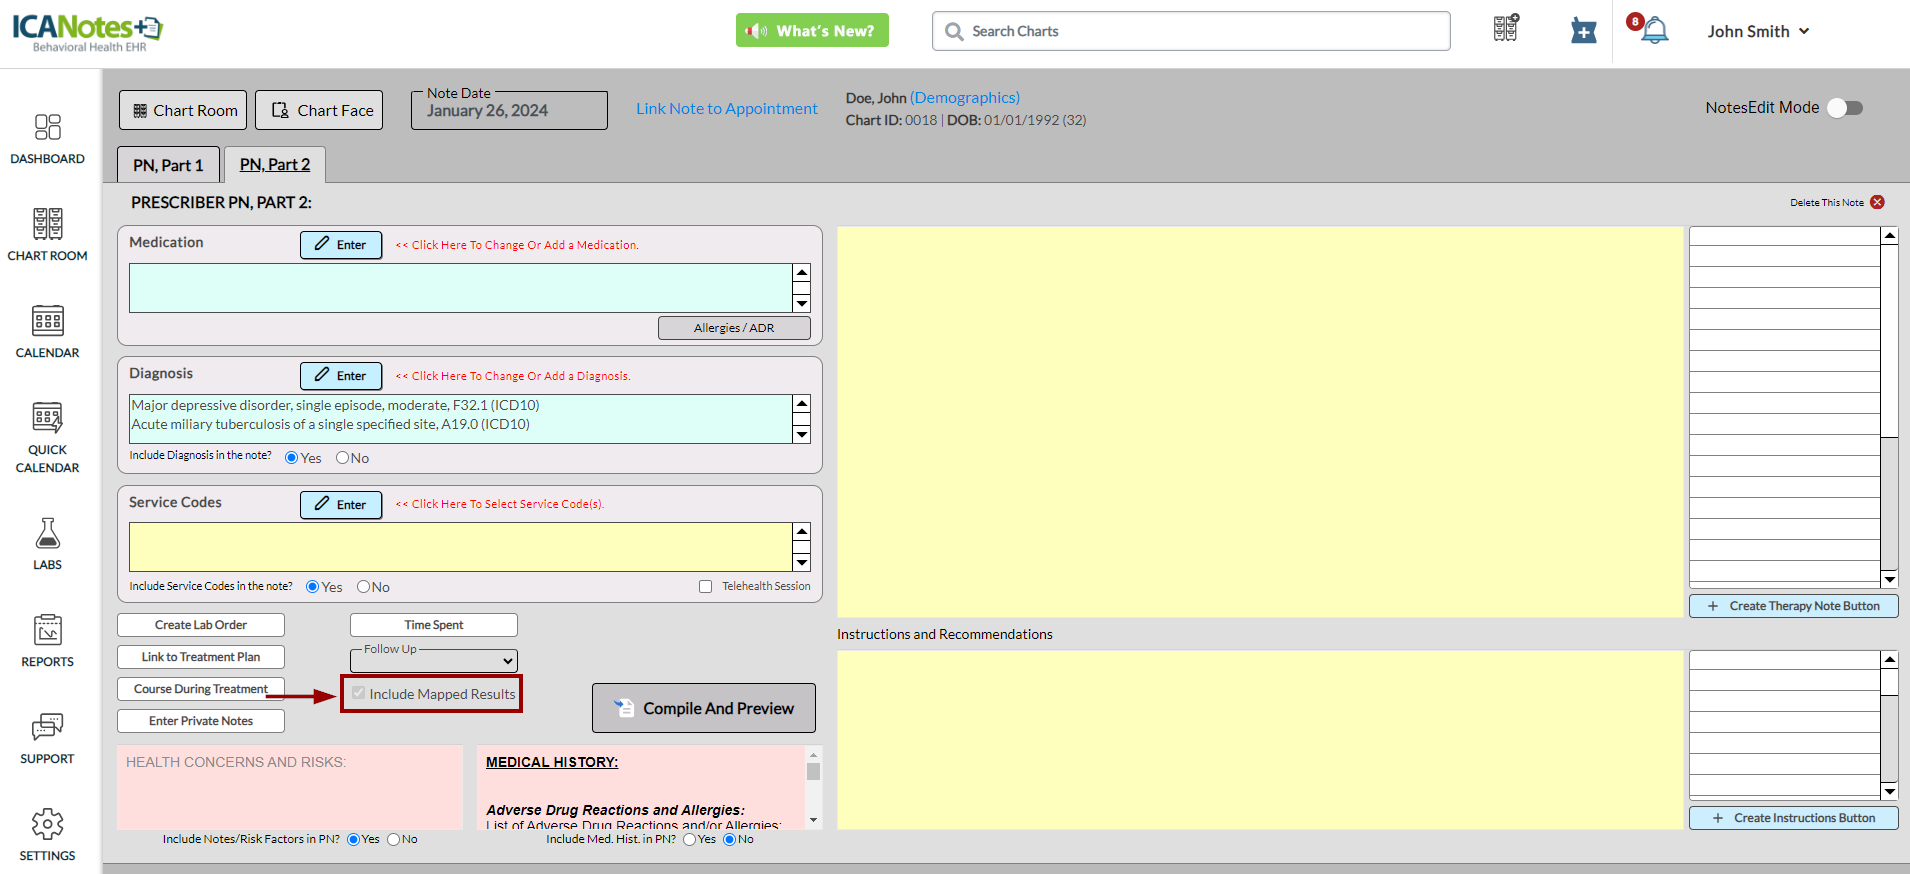This screenshot has height=874, width=1910.
Task: Click the red Delete This Note icon
Action: [1877, 202]
